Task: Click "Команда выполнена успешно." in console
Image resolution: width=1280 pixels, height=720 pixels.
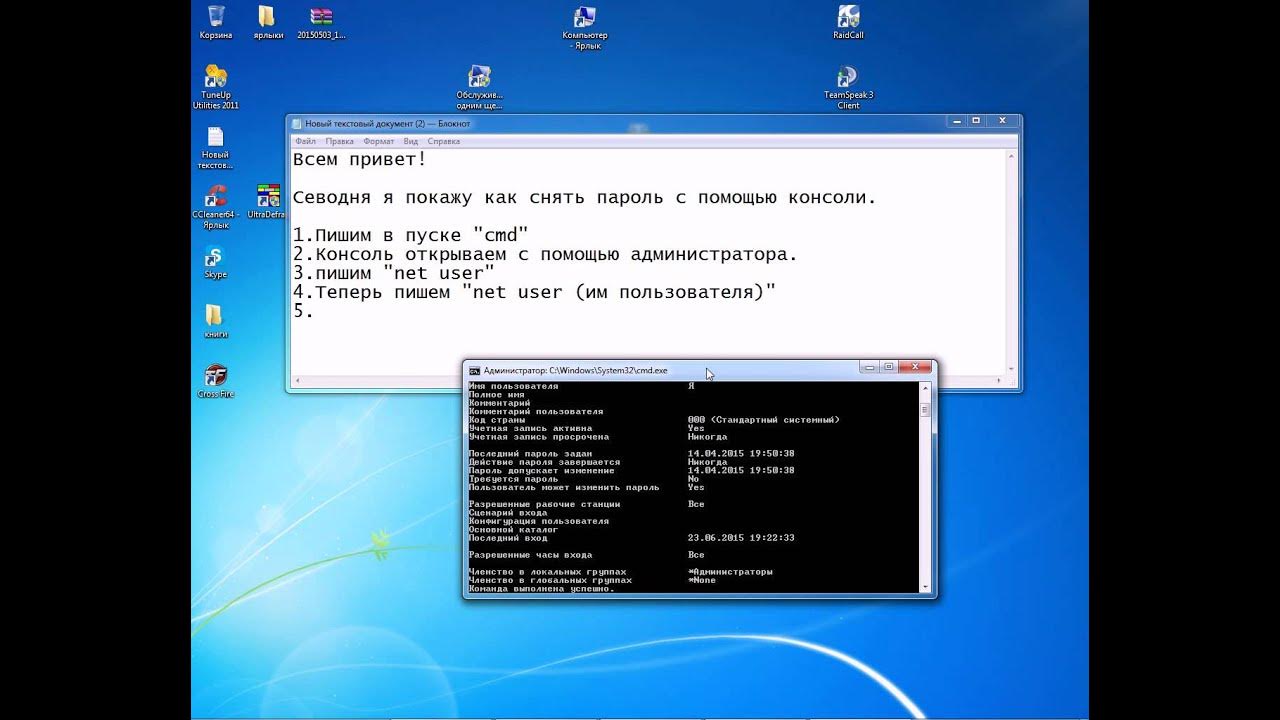Action: (x=541, y=588)
